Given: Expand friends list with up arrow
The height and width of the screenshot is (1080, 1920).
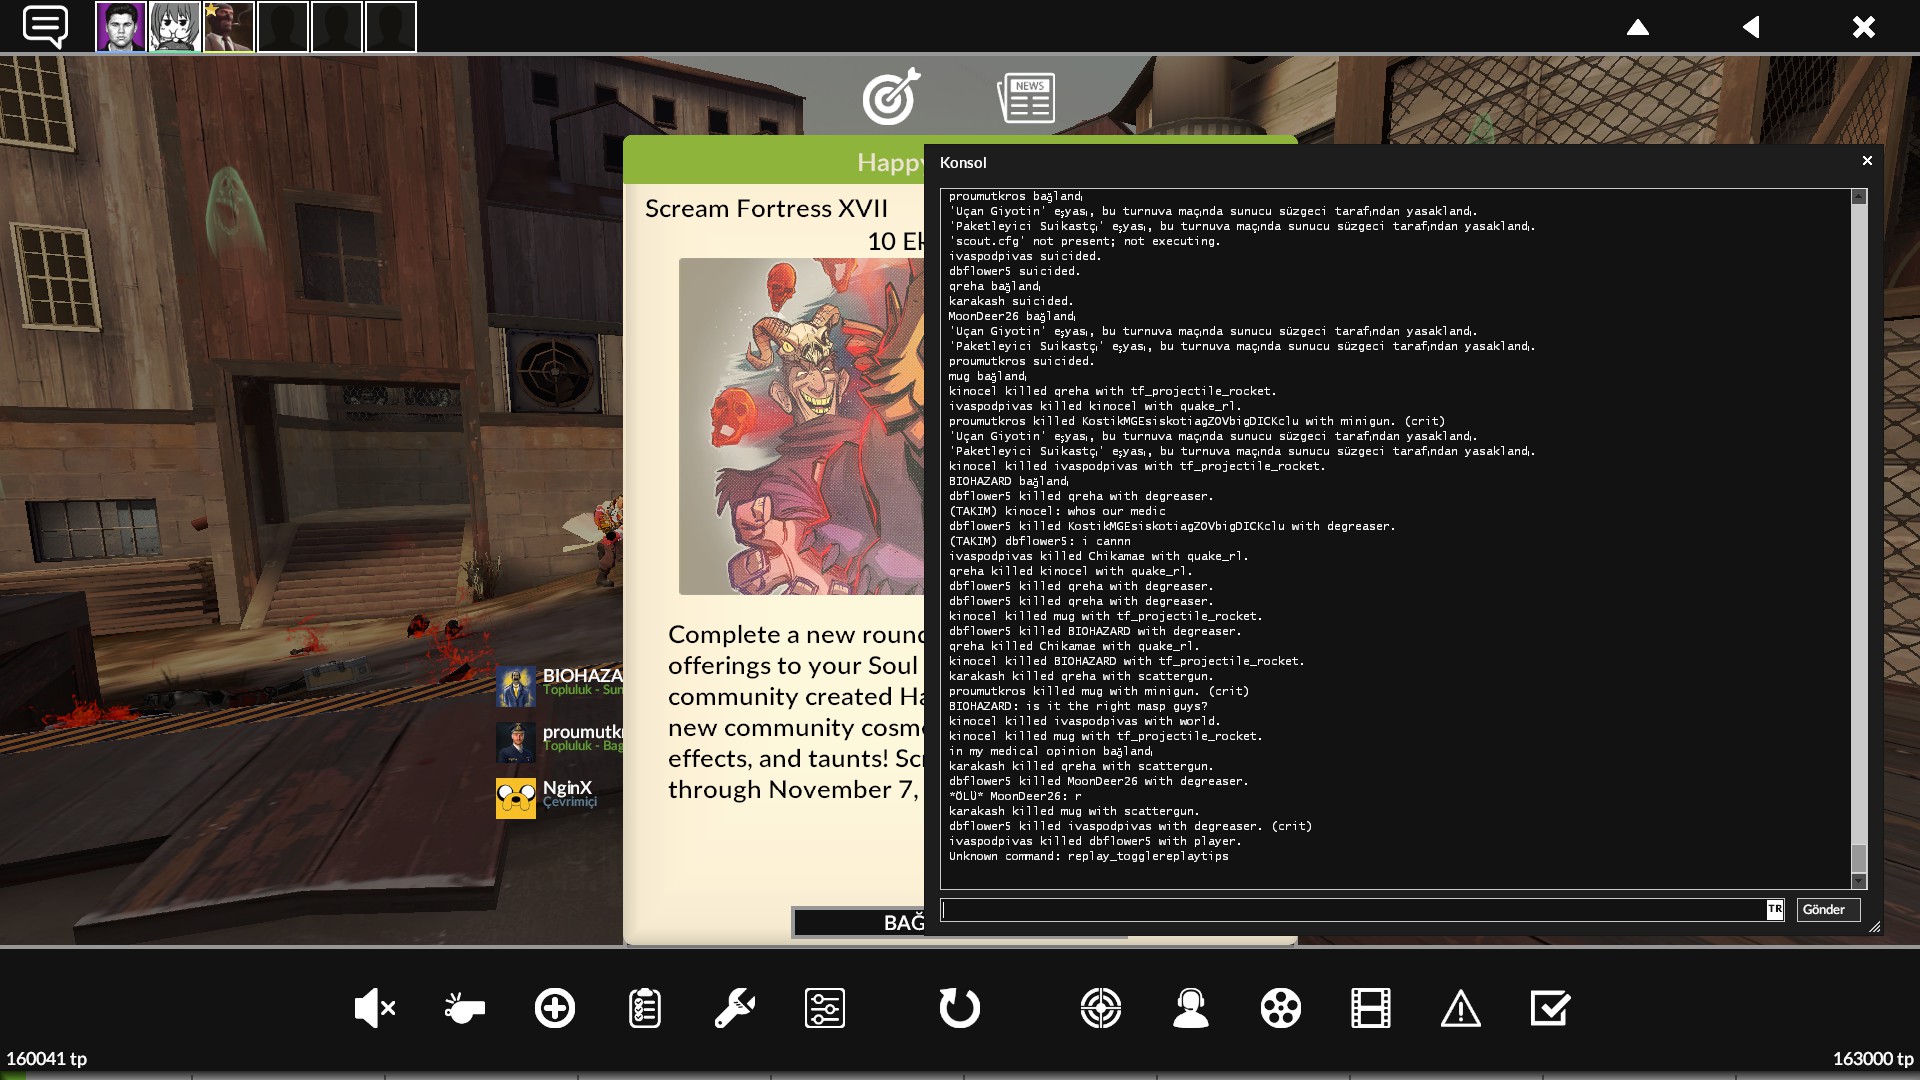Looking at the screenshot, I should point(1637,27).
